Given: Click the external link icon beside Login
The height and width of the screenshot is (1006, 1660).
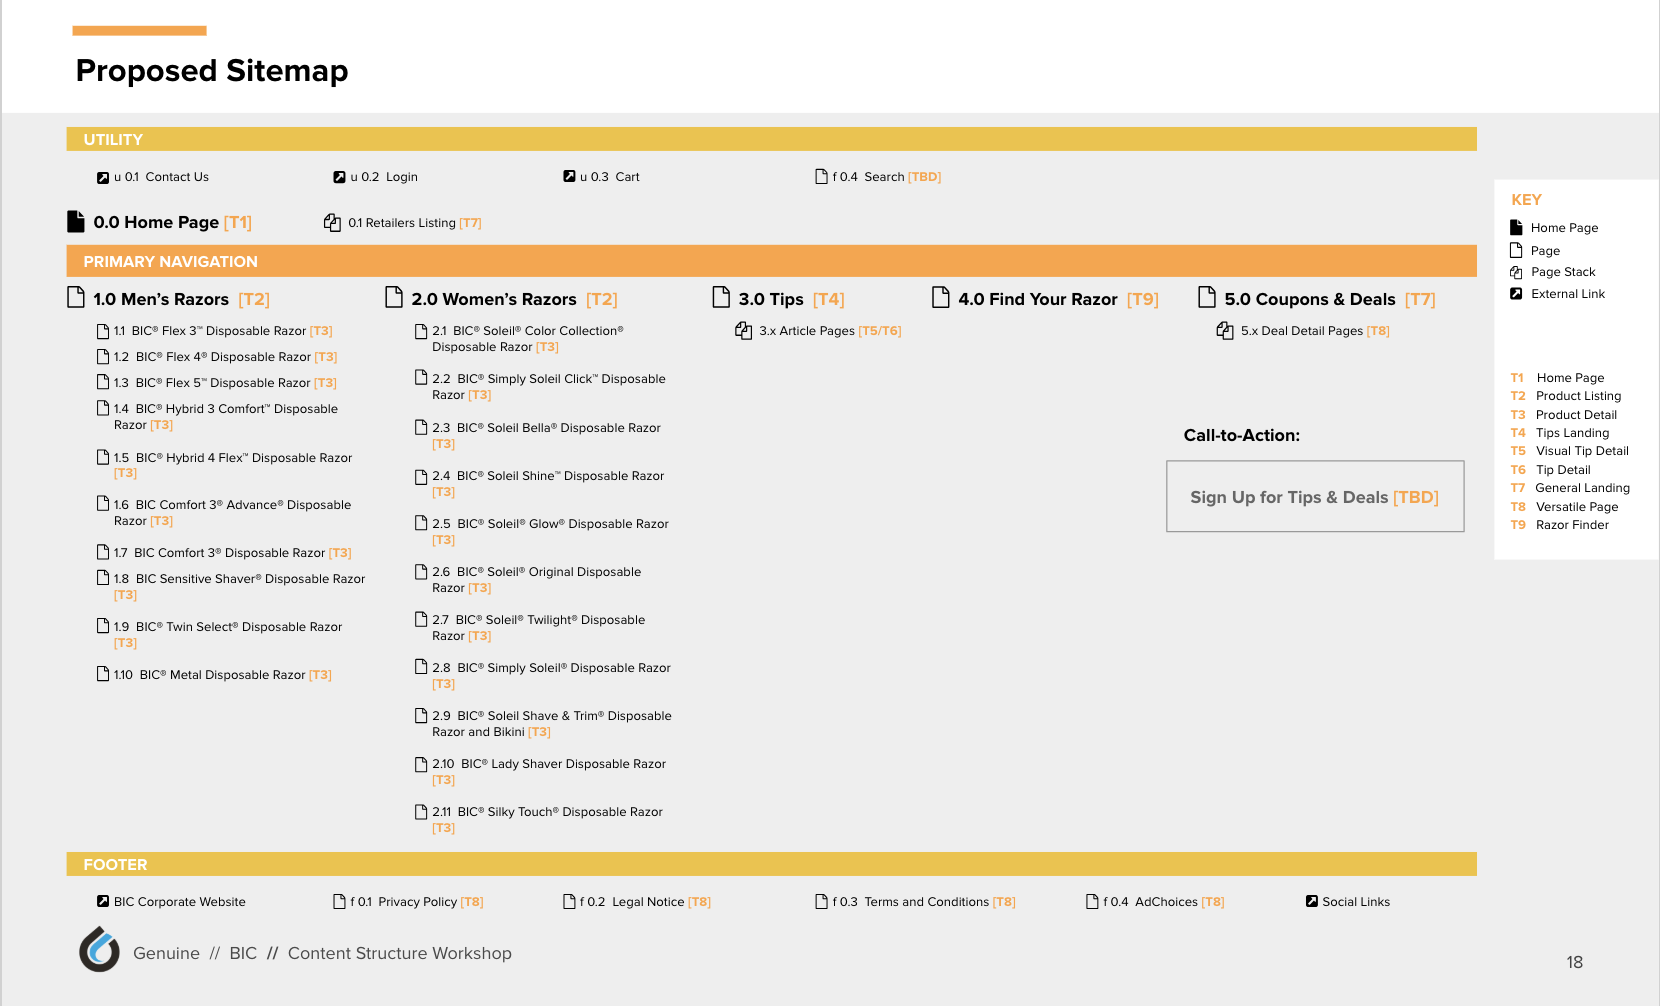Looking at the screenshot, I should [x=339, y=177].
